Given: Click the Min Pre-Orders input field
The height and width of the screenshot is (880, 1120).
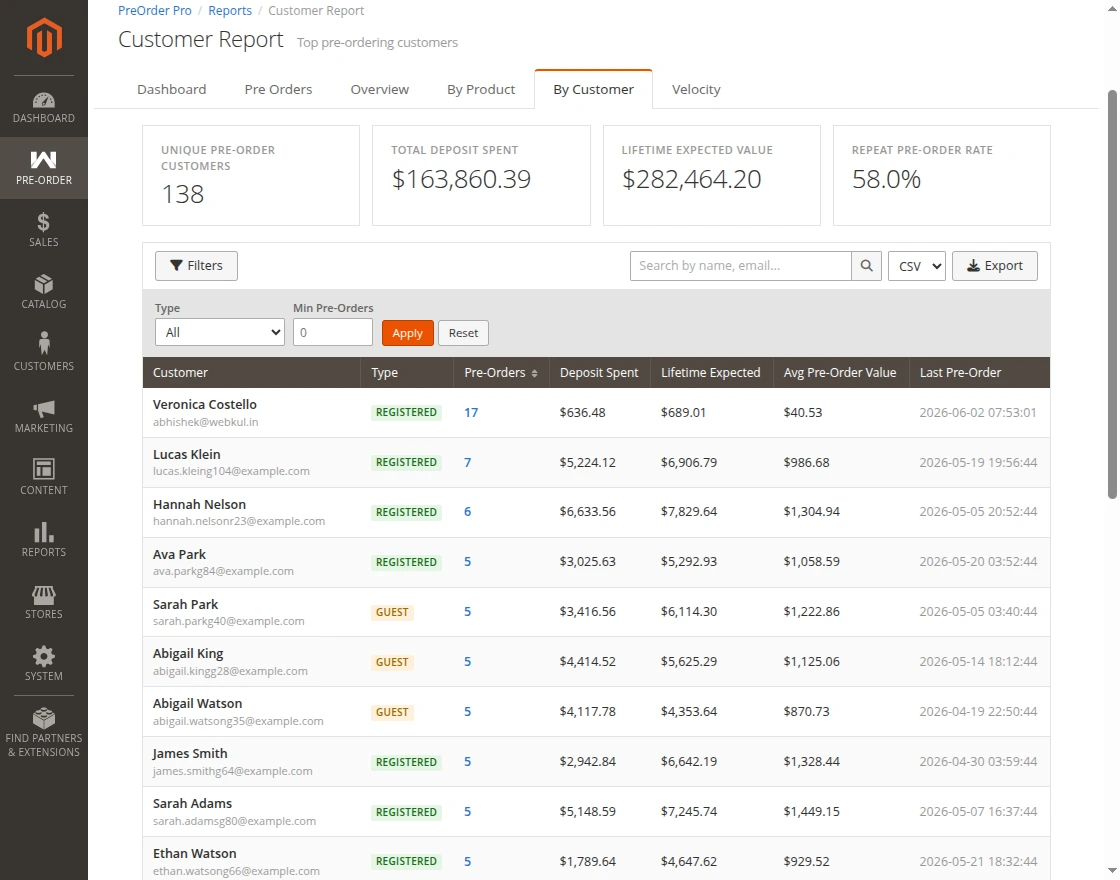Looking at the screenshot, I should coord(332,332).
